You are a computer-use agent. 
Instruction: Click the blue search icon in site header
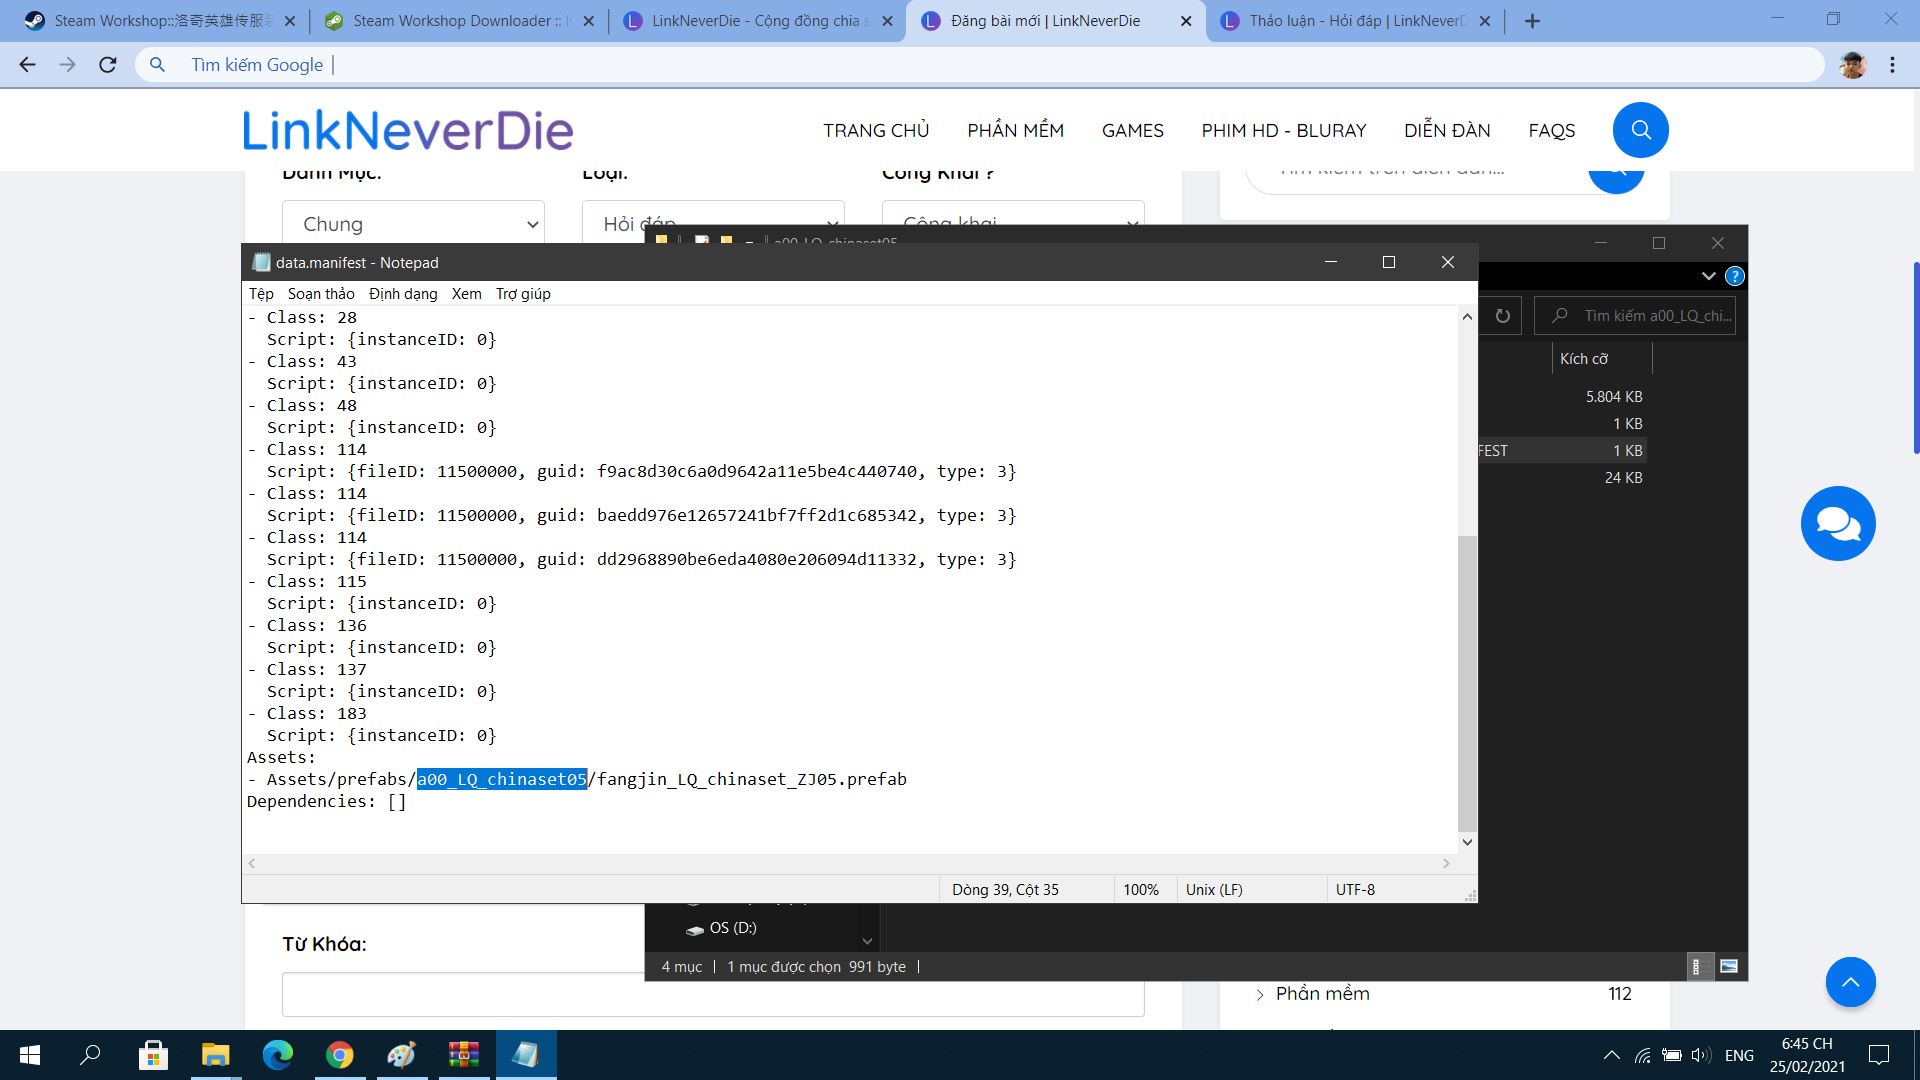click(1640, 130)
